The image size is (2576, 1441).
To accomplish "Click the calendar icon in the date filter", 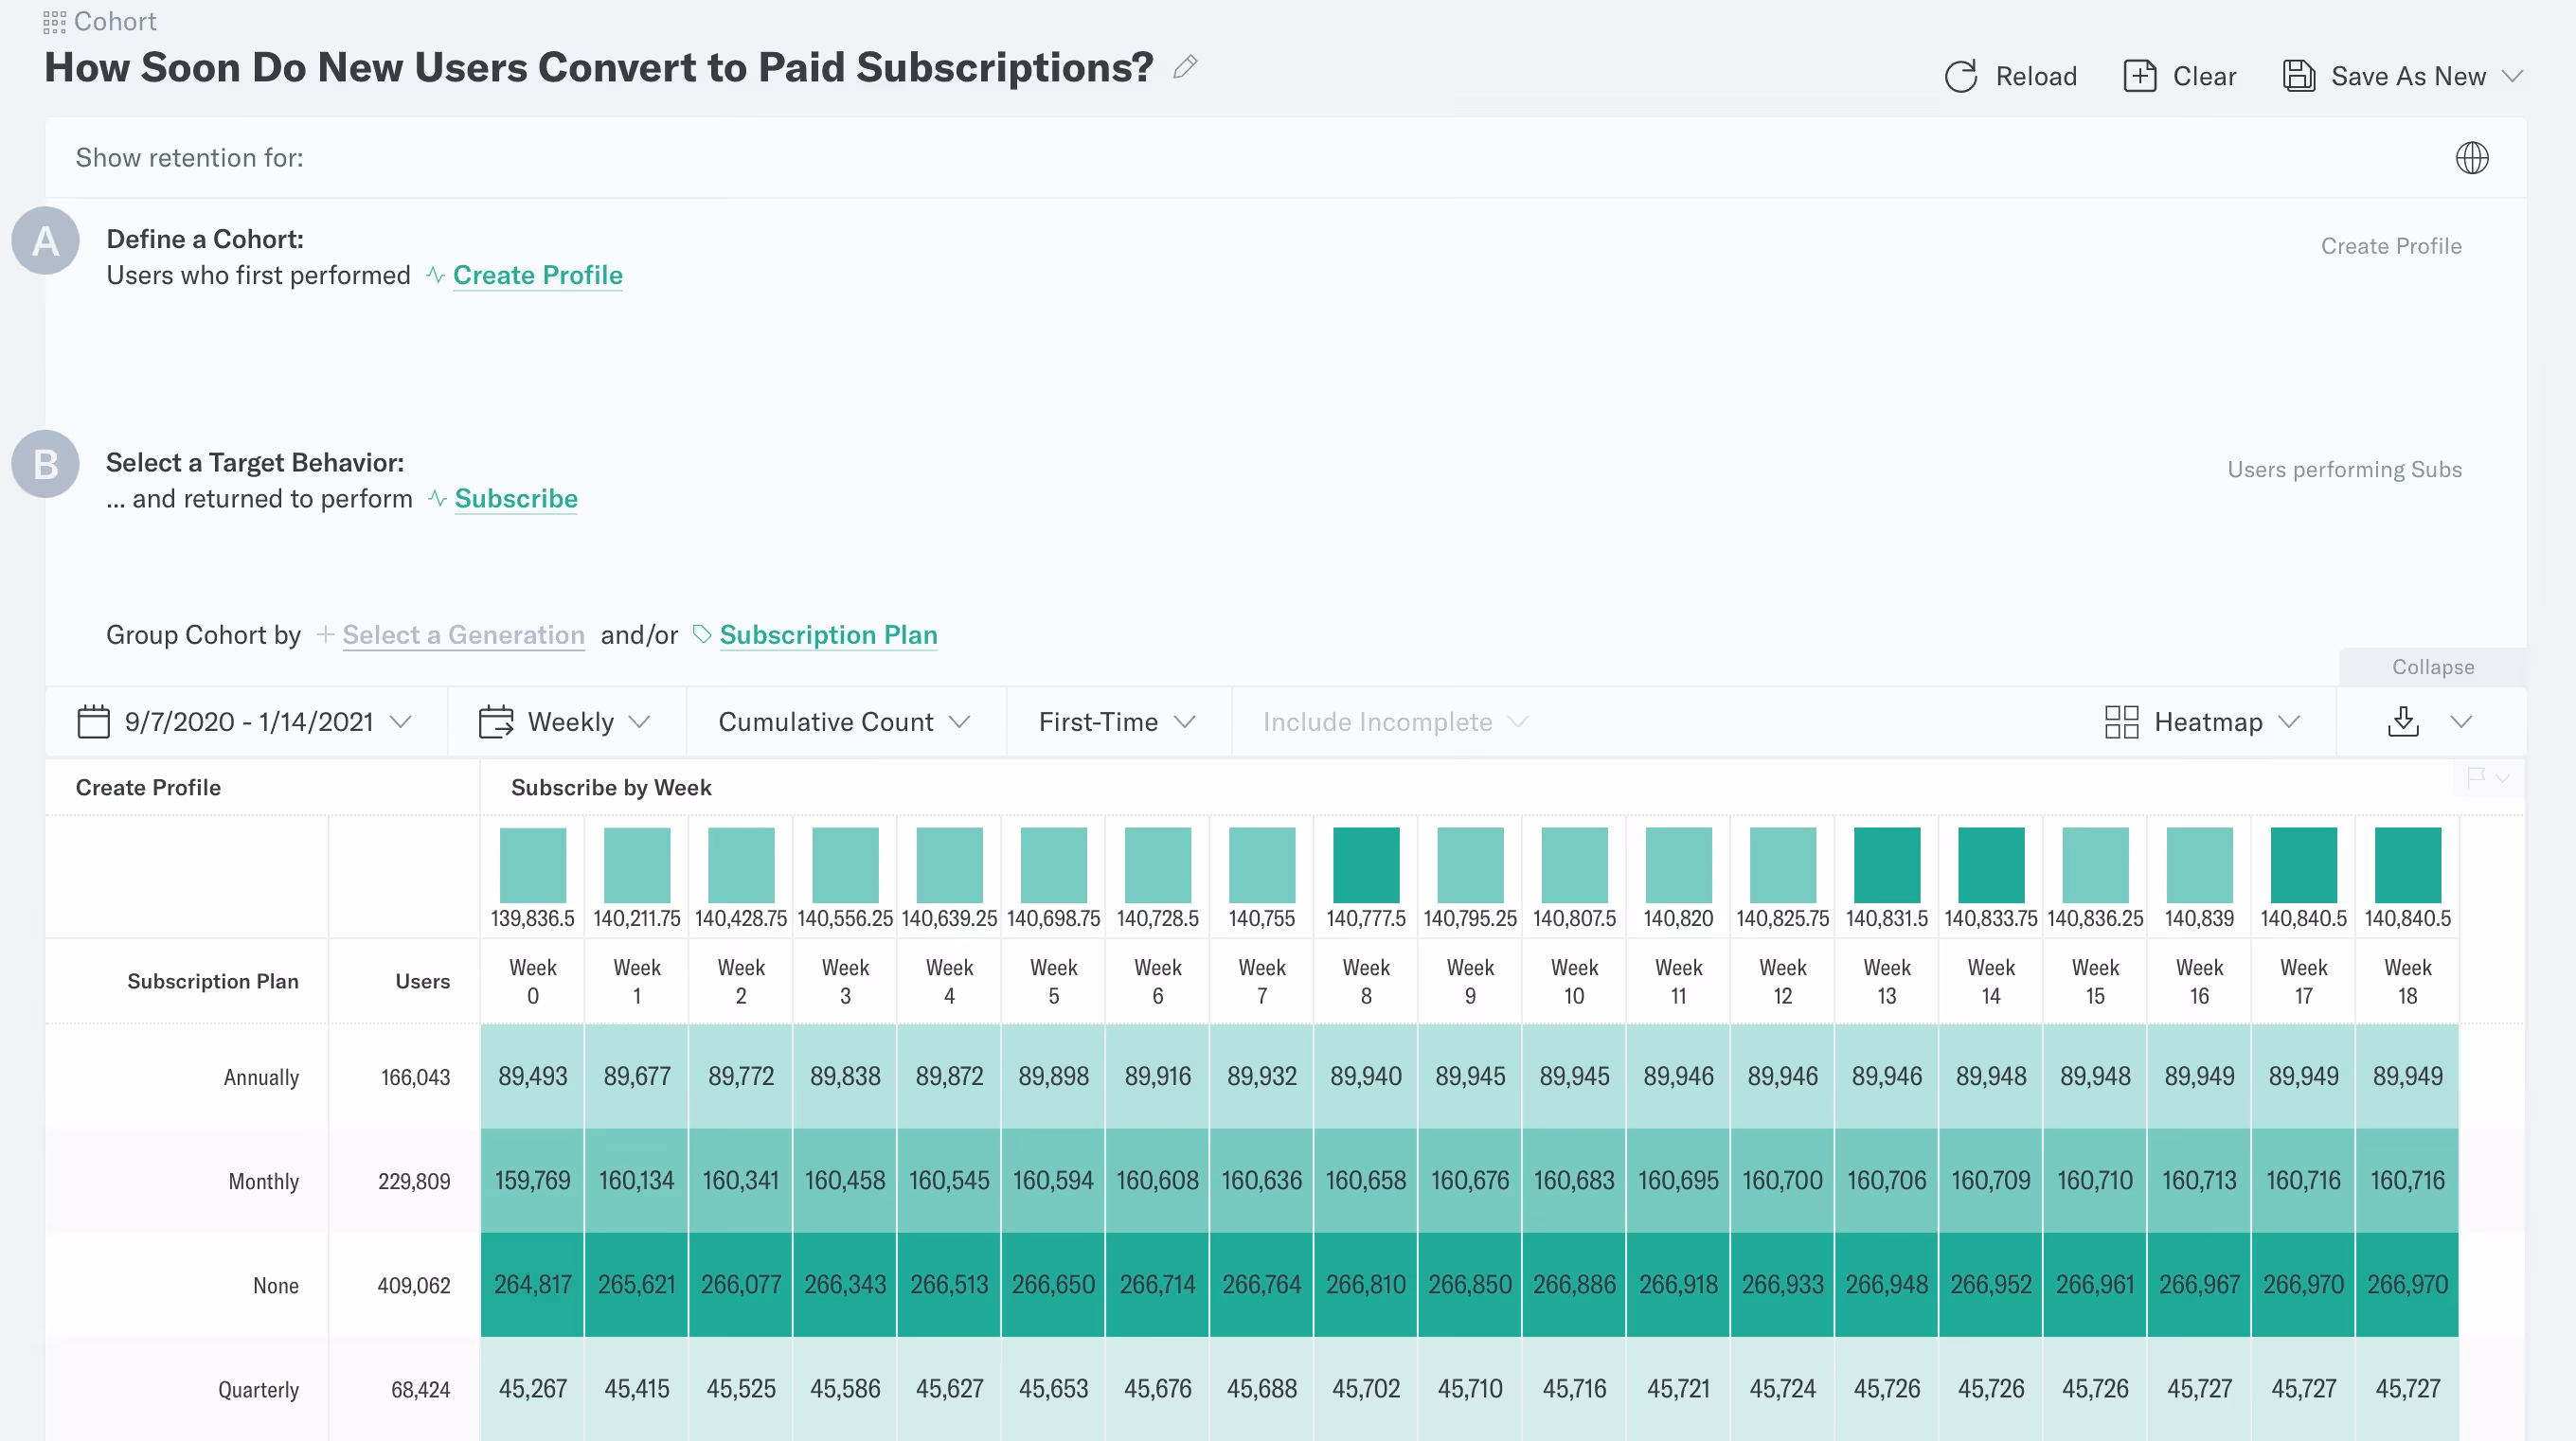I will pos(92,721).
